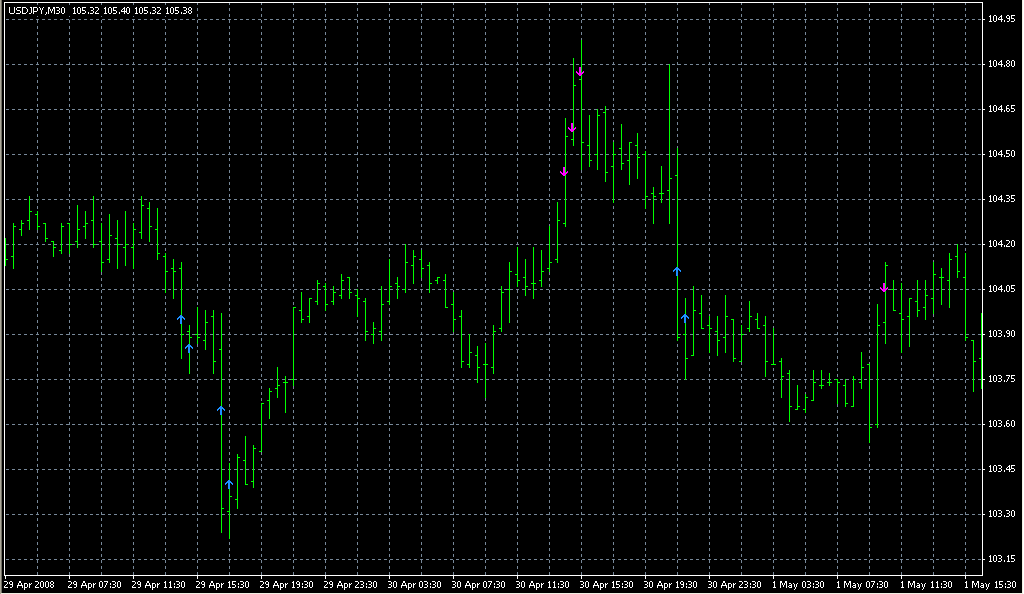Click the blue up arrow near 103.65 level
Screen dimensions: 1024x594
(221, 410)
